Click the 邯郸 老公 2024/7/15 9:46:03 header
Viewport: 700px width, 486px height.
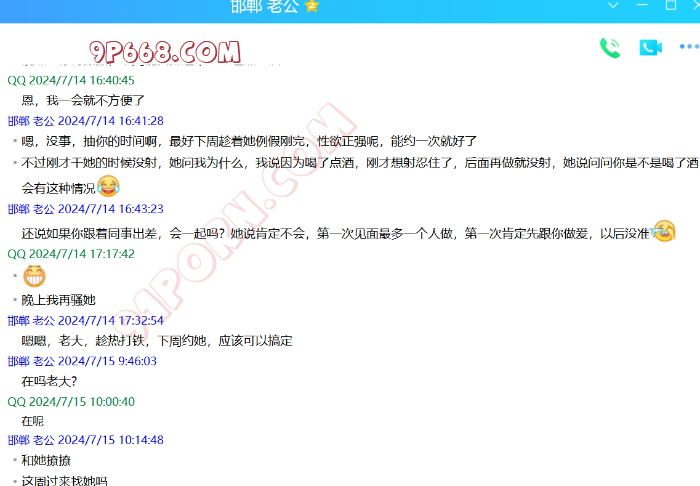(x=82, y=361)
